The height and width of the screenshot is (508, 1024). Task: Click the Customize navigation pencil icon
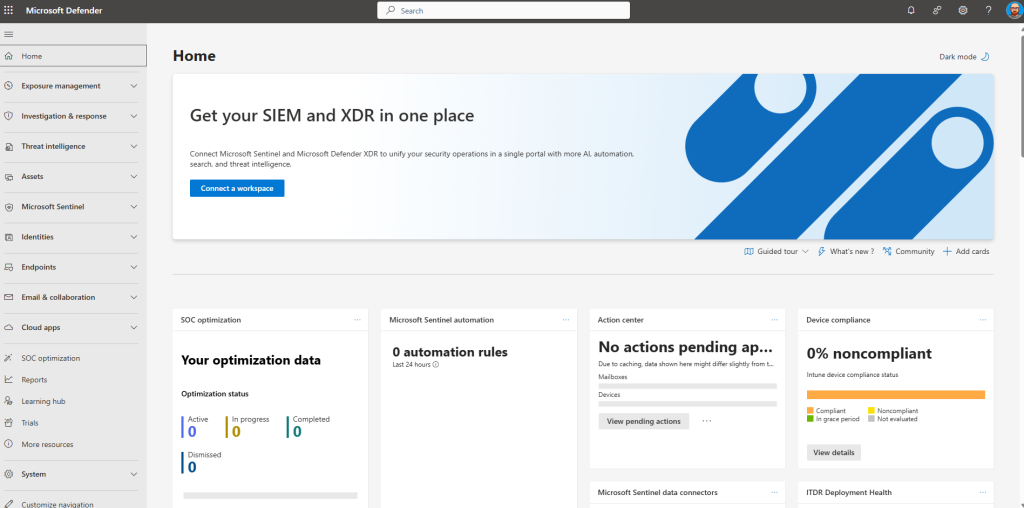tap(8, 504)
